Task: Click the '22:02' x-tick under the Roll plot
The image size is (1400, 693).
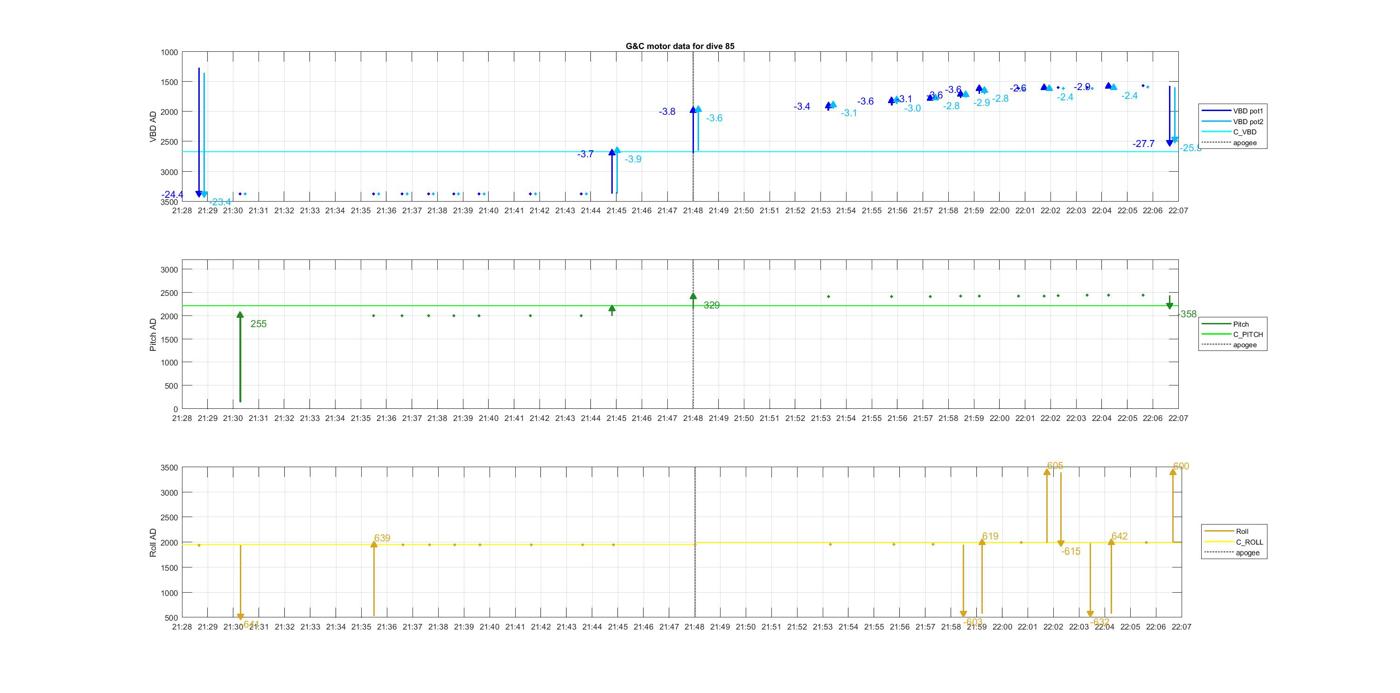Action: point(1053,627)
